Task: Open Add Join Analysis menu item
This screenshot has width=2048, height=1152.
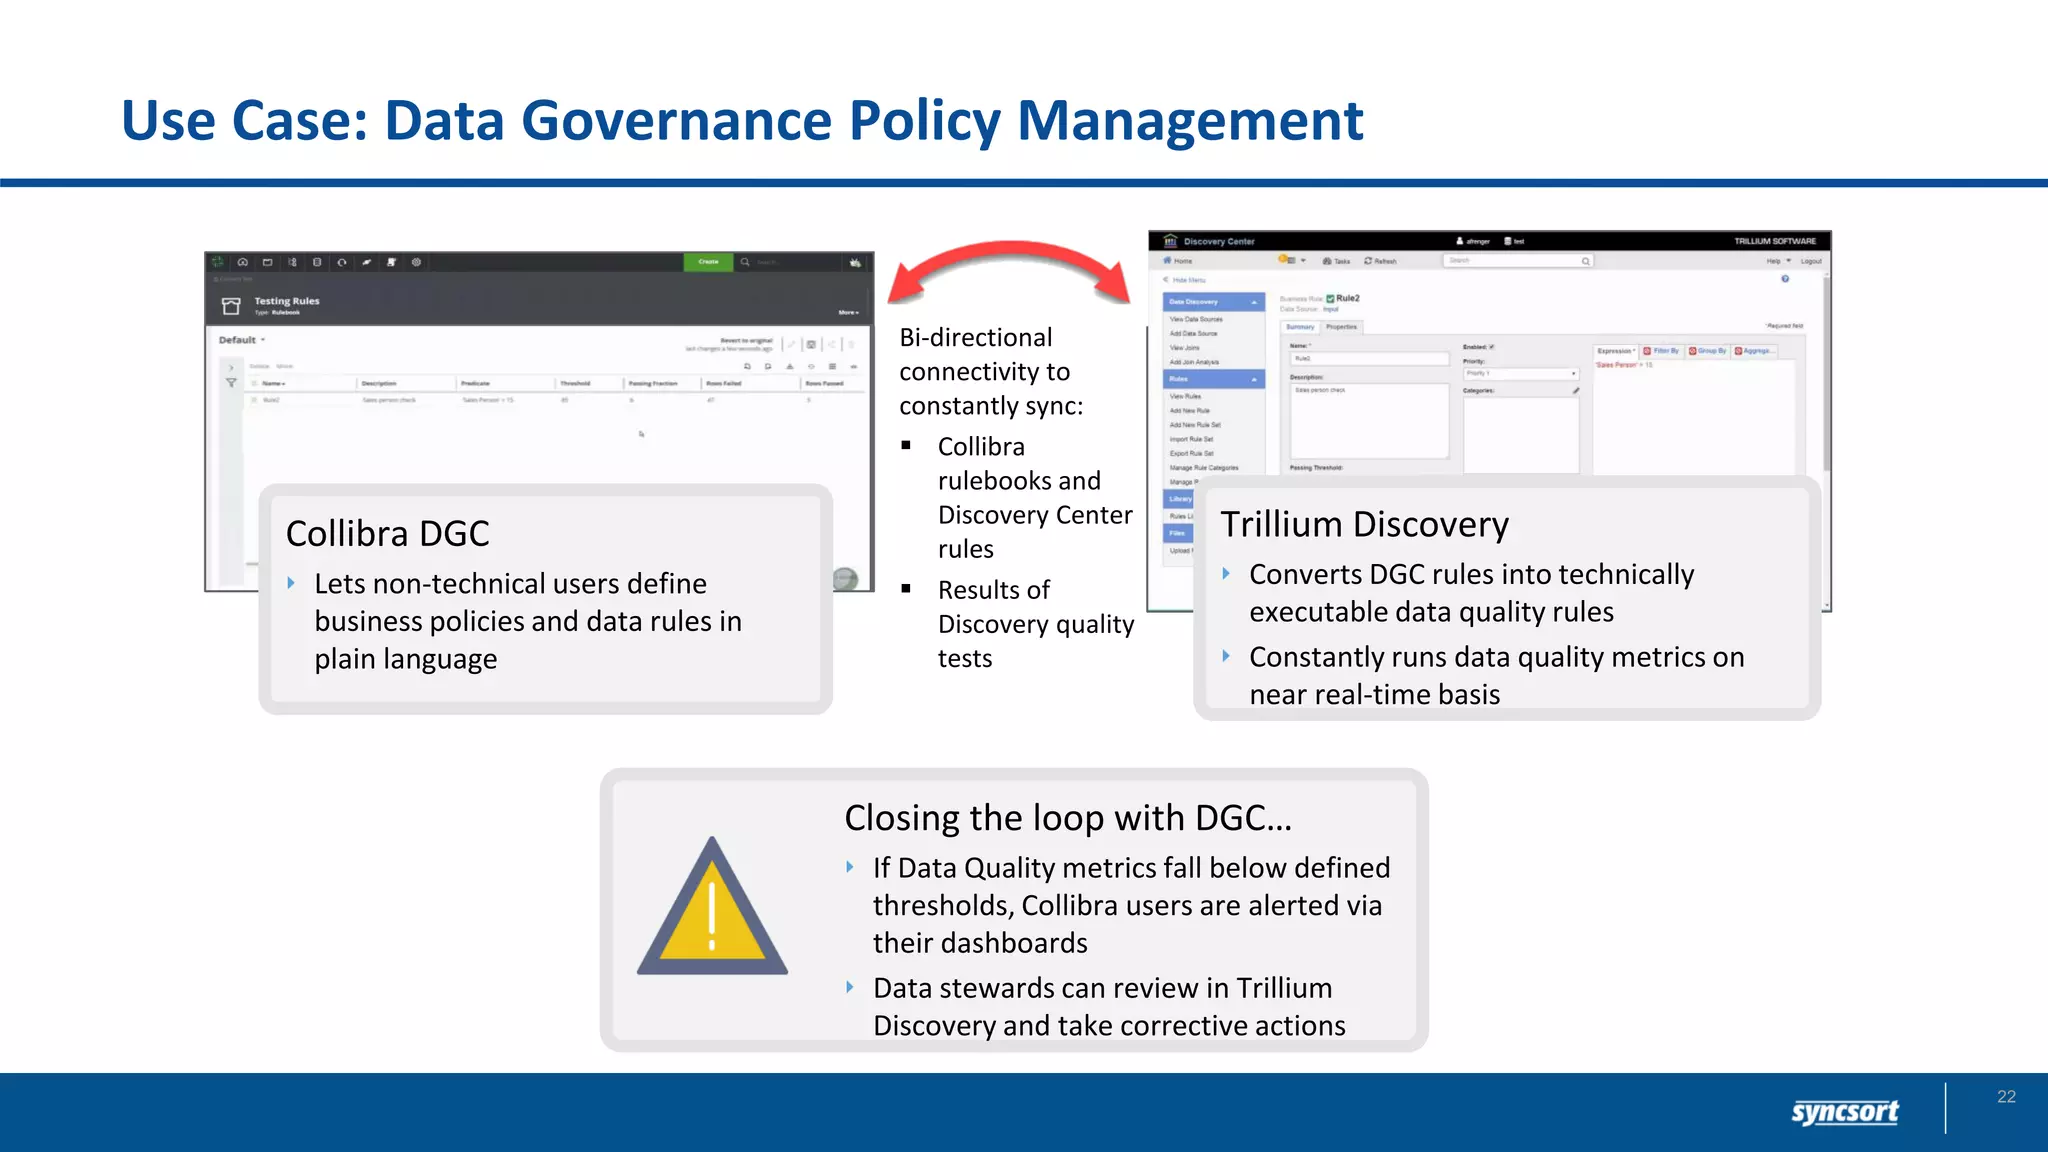Action: tap(1194, 362)
